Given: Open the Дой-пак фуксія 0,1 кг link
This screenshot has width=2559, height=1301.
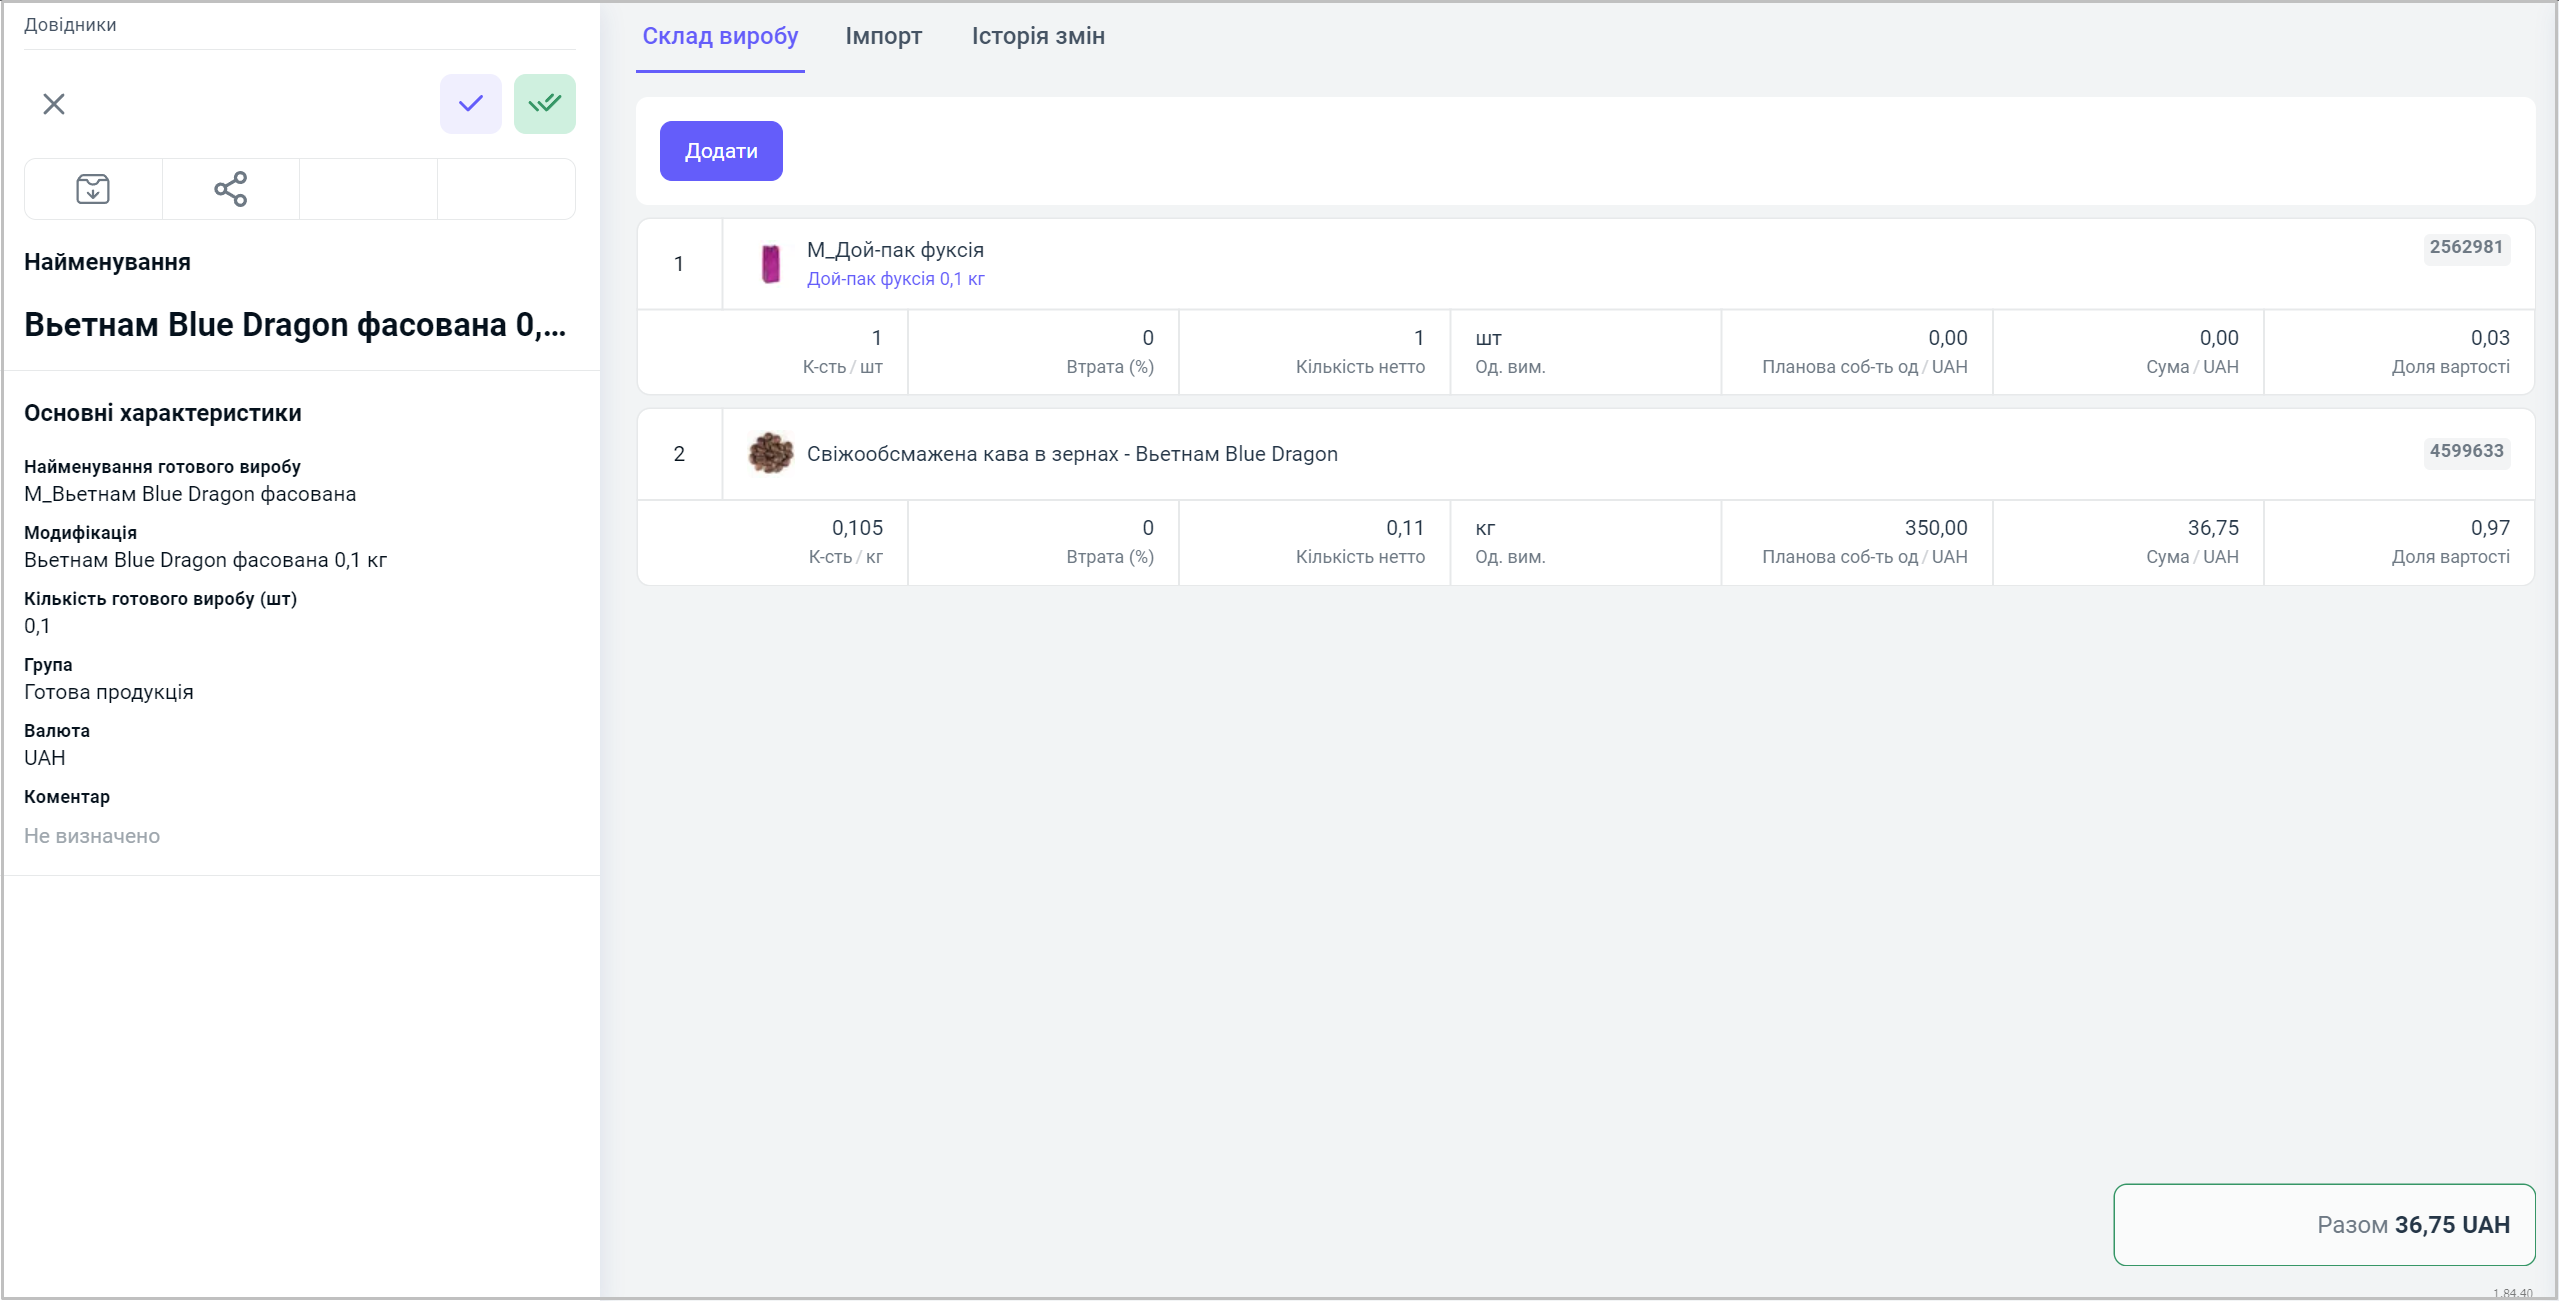Looking at the screenshot, I should tap(895, 279).
